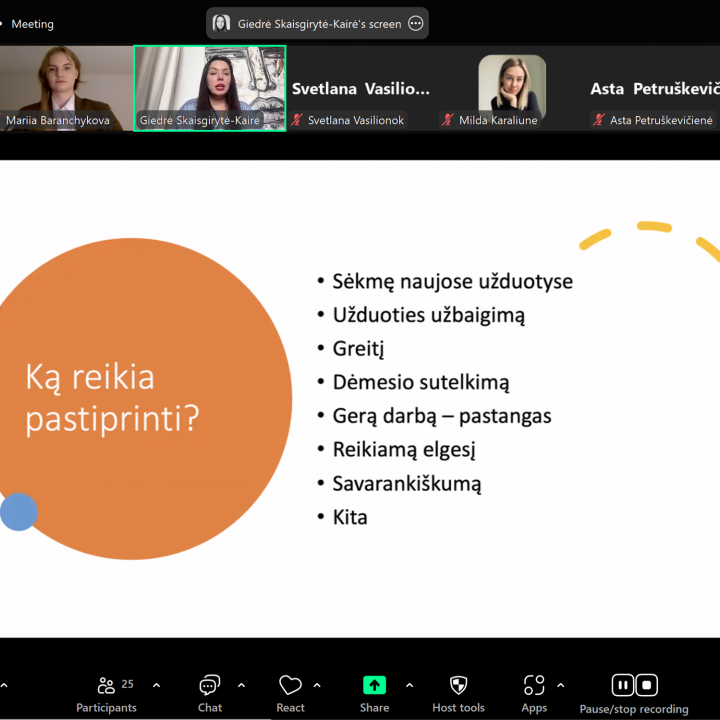The width and height of the screenshot is (720, 720).
Task: Expand the Apps options chevron
Action: coord(561,686)
